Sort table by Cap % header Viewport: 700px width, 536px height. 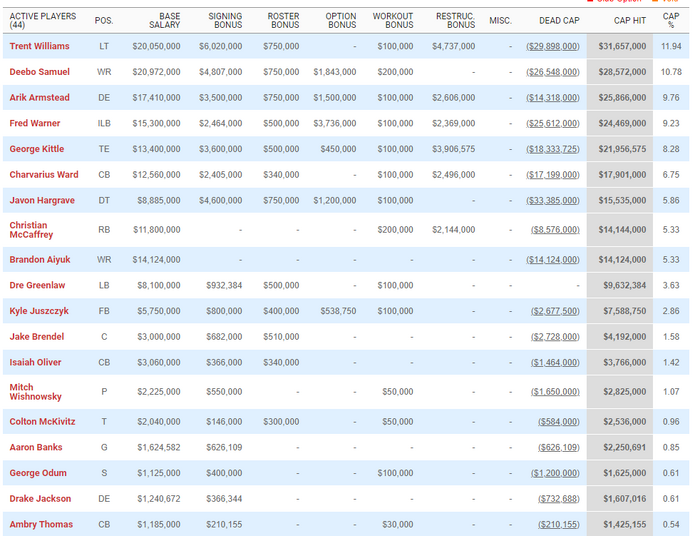coord(671,21)
